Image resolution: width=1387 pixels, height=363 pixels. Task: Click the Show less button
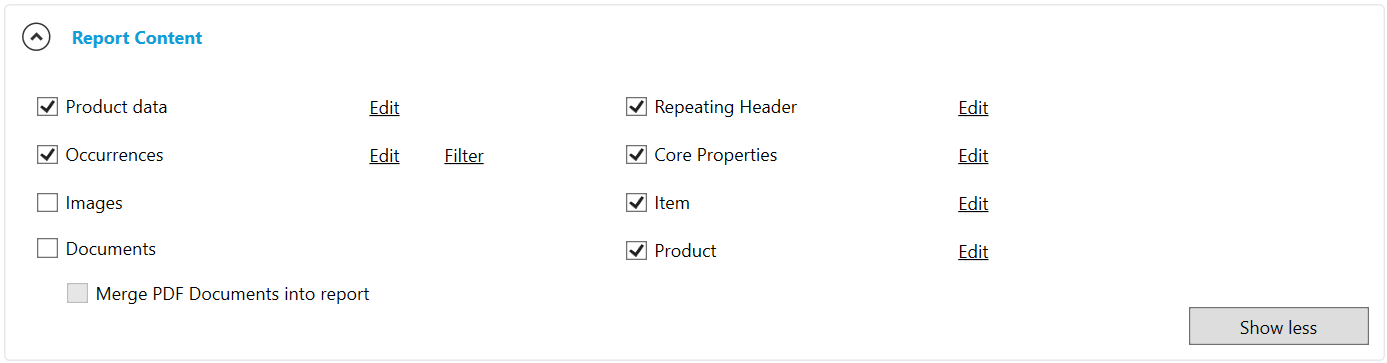[x=1278, y=327]
